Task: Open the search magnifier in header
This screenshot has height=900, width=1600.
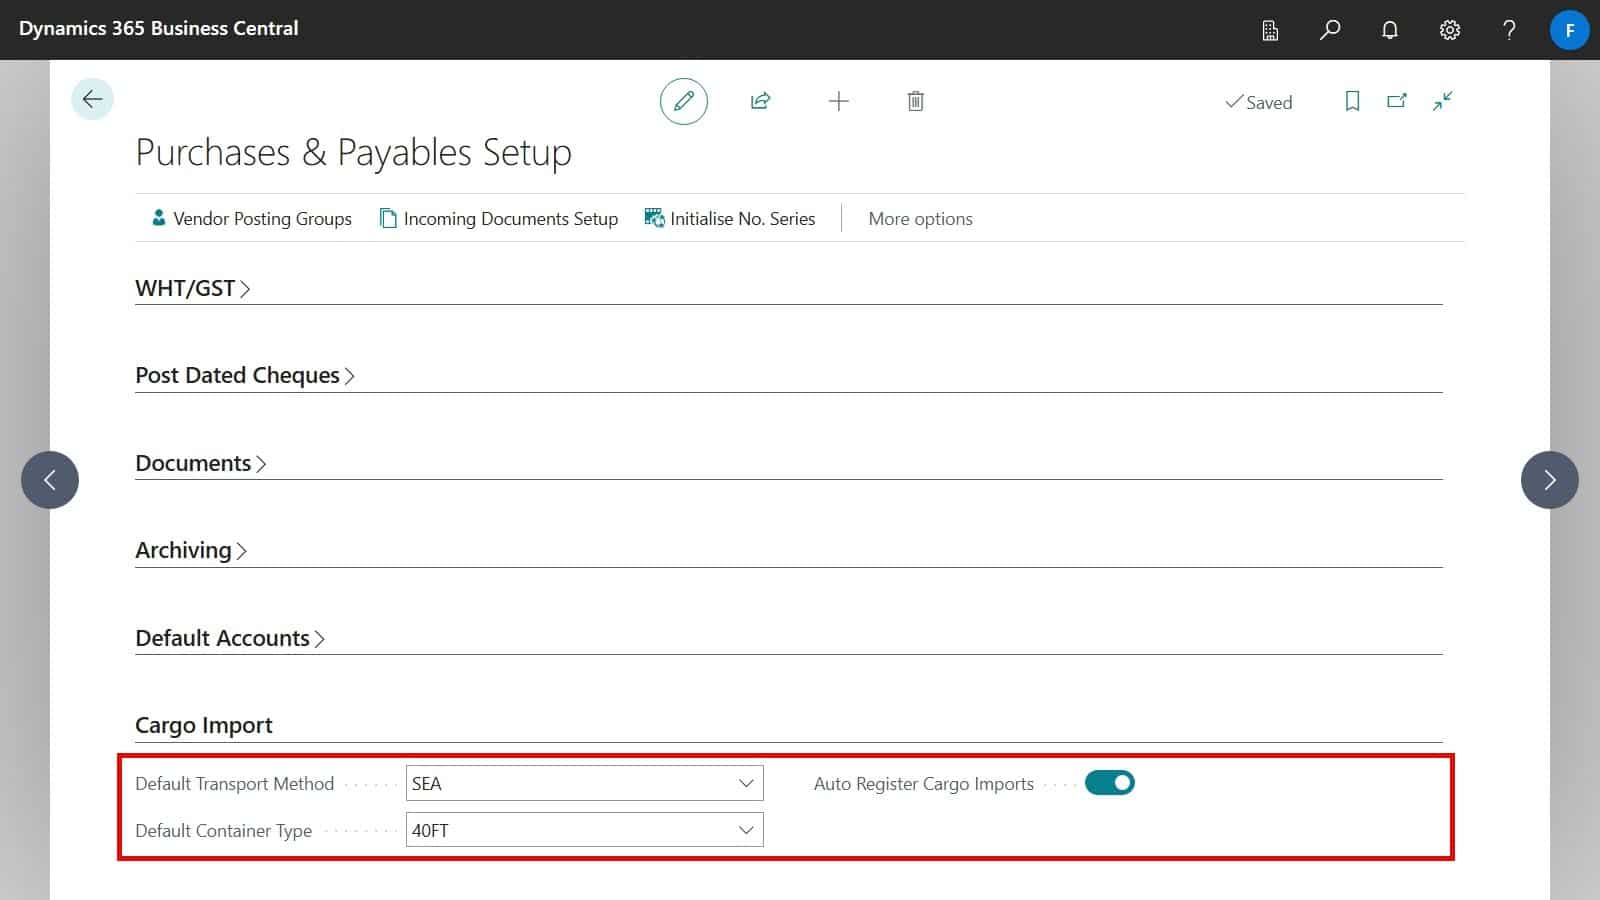Action: click(1330, 30)
